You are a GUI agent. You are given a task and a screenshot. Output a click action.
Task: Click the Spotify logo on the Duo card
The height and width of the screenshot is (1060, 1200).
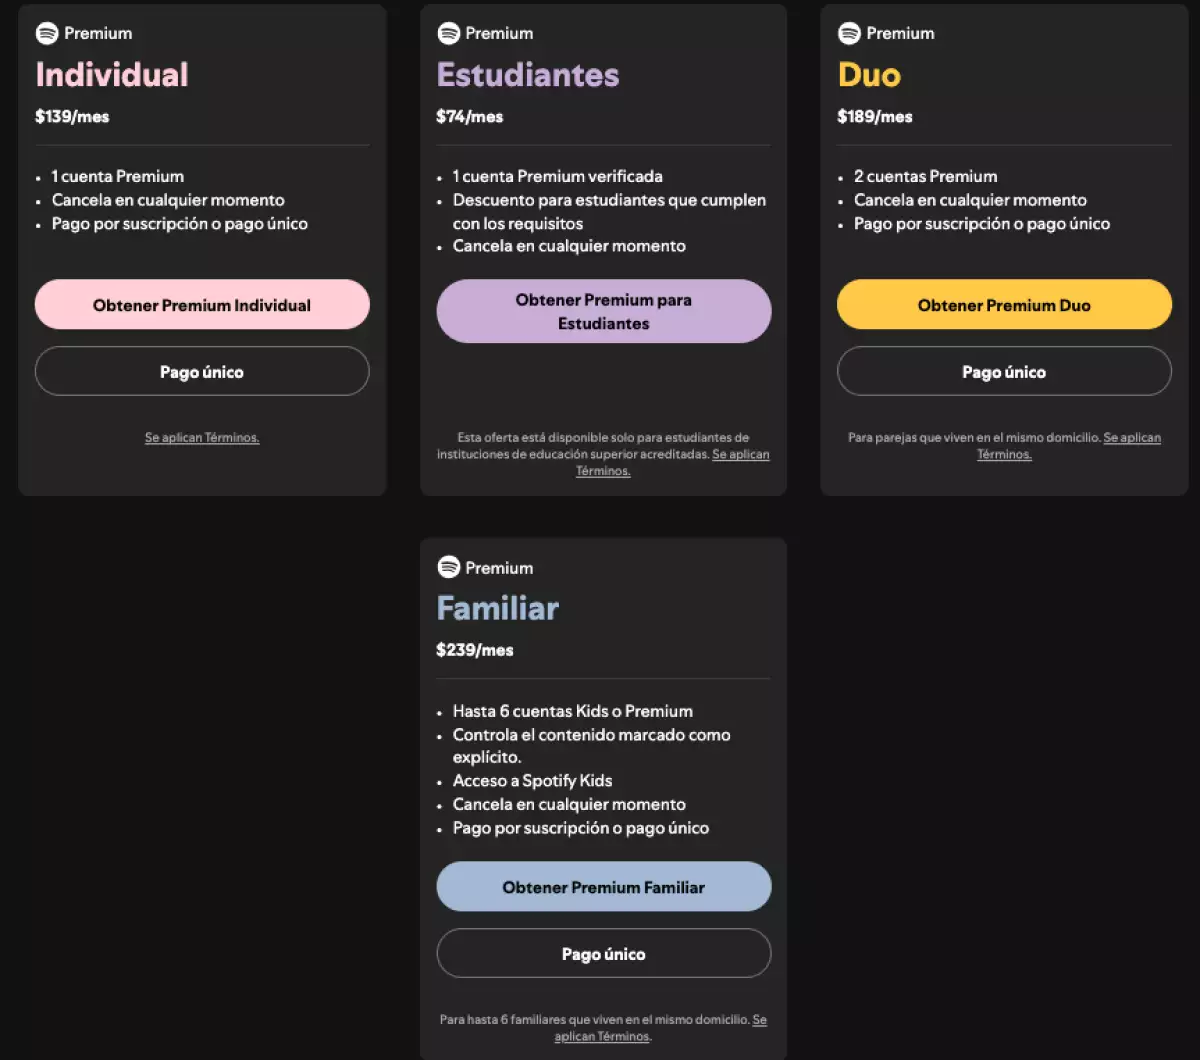[850, 33]
